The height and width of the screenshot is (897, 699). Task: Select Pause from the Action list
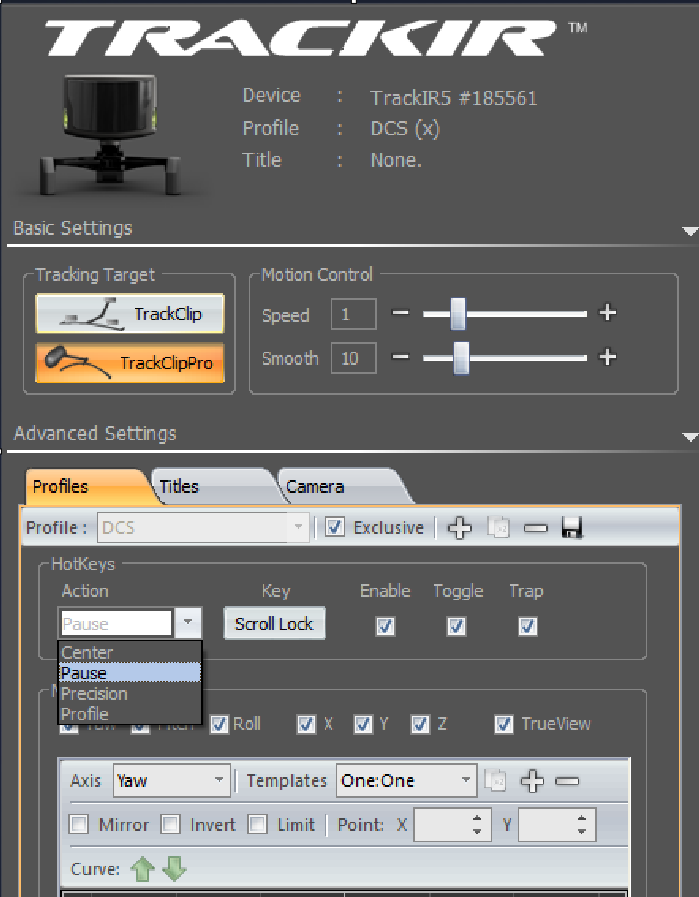point(130,673)
